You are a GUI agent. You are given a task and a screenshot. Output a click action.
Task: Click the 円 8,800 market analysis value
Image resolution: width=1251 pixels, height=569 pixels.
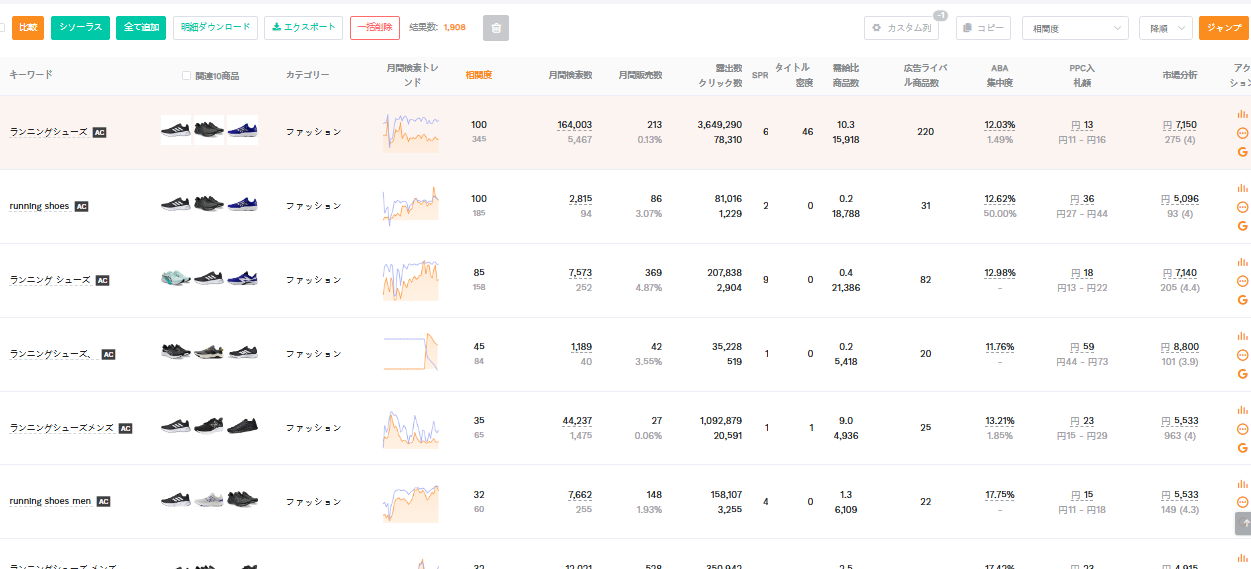(x=1180, y=347)
